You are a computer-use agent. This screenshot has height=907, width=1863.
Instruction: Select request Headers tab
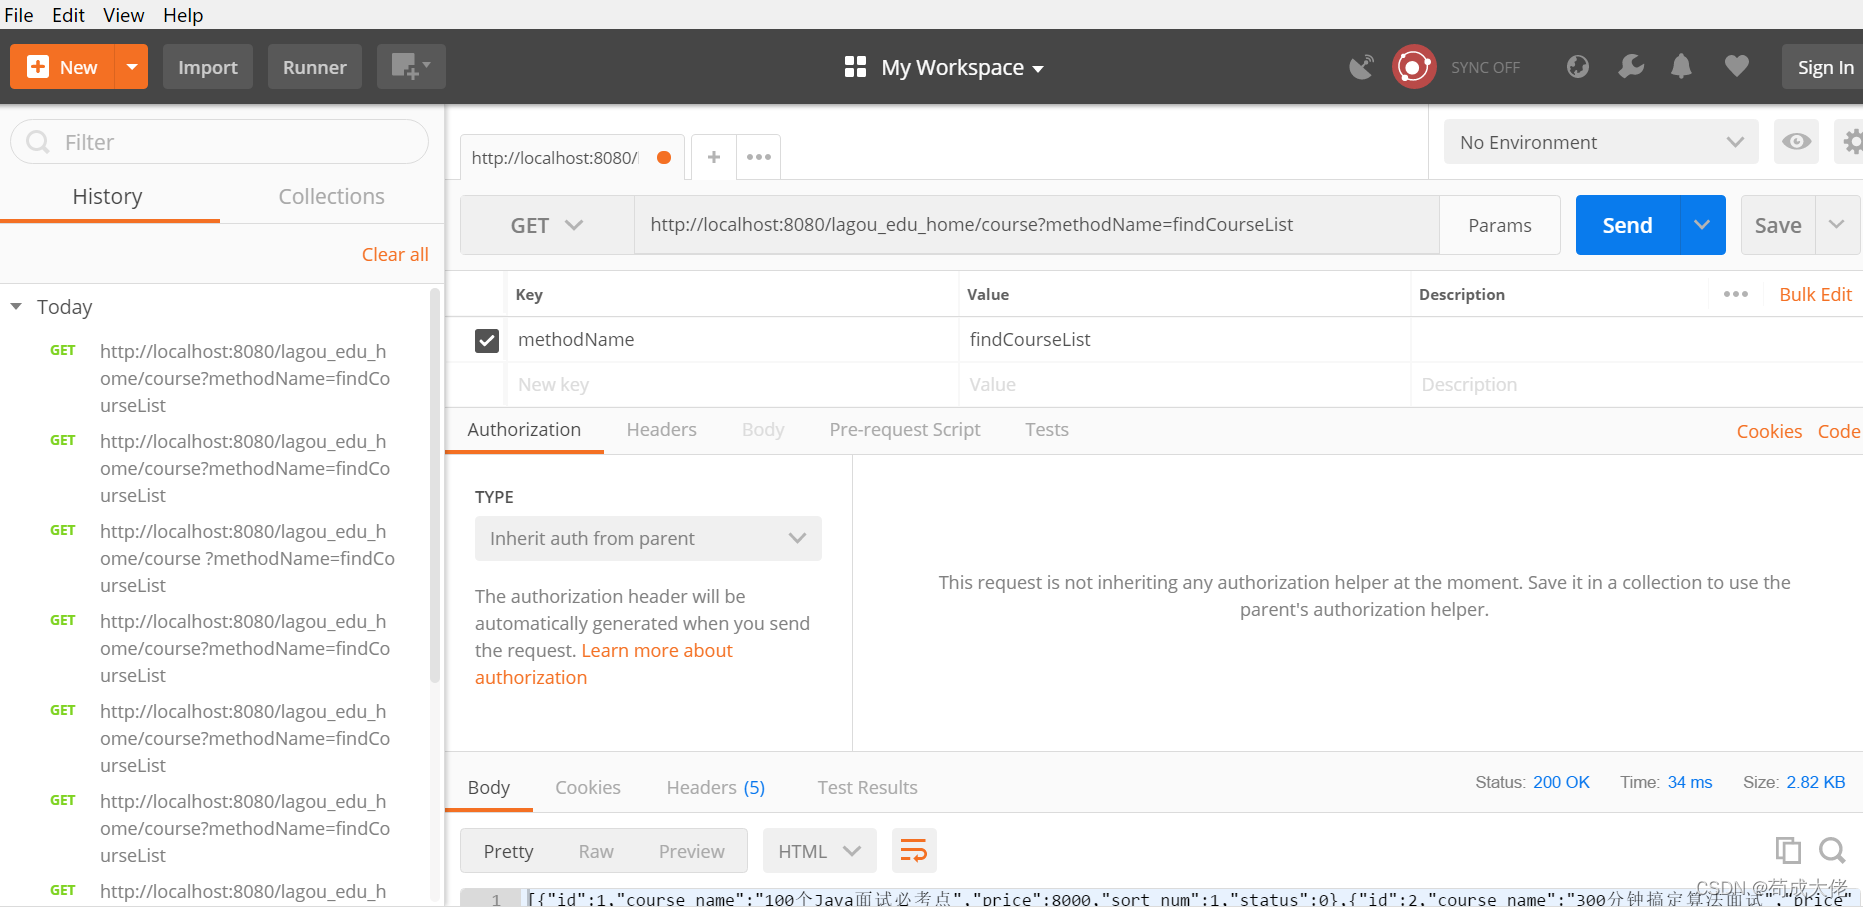[662, 430]
